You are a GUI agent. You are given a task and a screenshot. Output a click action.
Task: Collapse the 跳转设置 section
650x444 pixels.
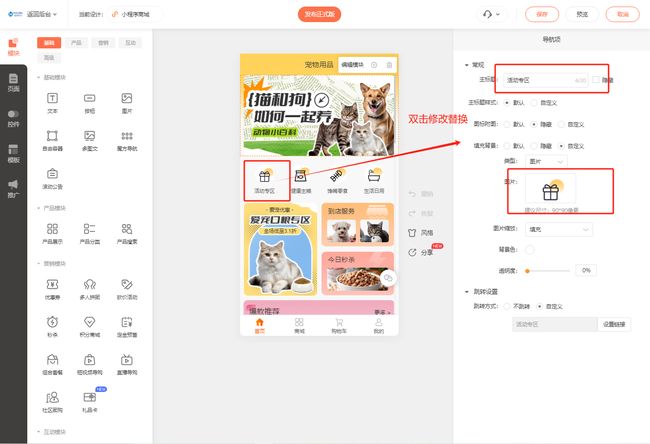coord(467,292)
